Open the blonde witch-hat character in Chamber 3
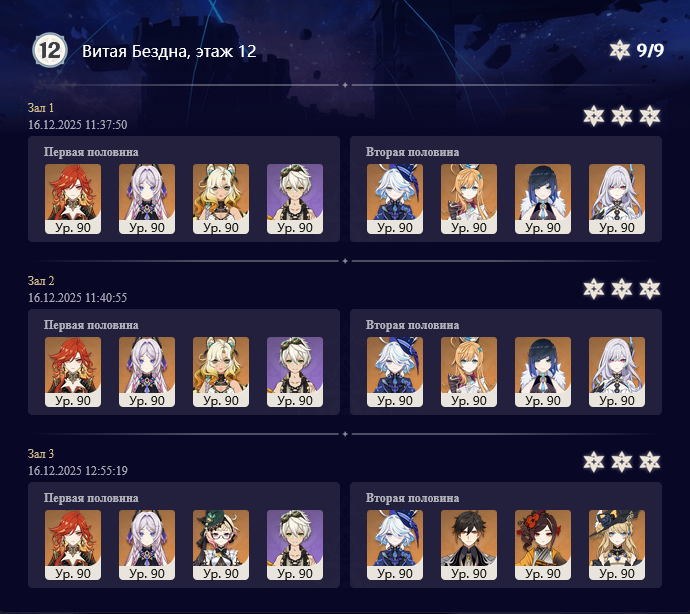 point(617,545)
